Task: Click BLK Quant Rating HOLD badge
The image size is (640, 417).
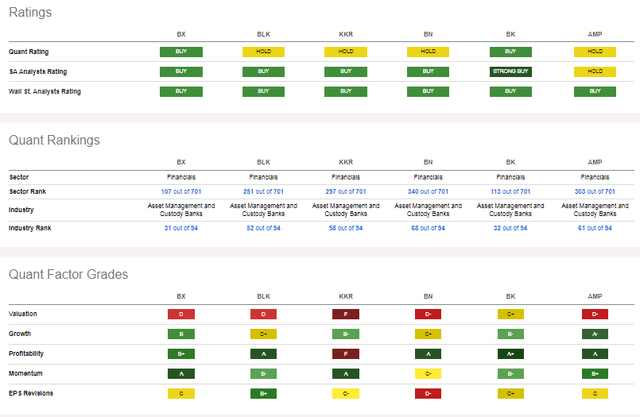Action: click(263, 52)
